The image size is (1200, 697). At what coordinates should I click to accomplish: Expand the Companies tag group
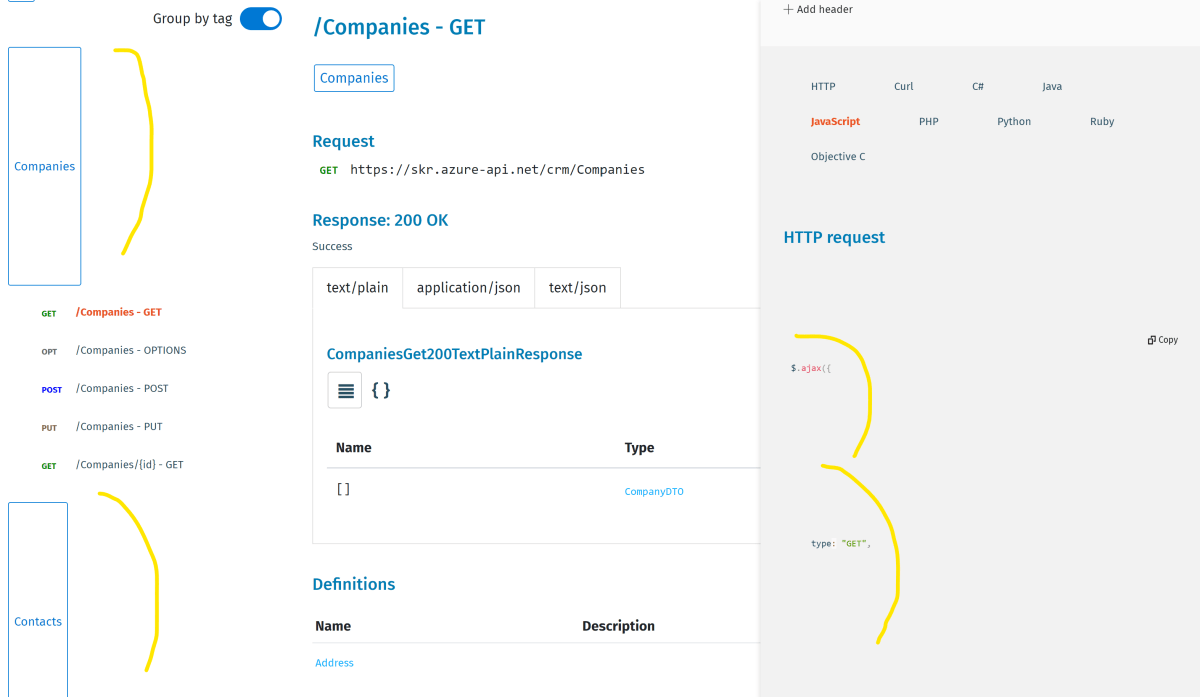(x=44, y=166)
